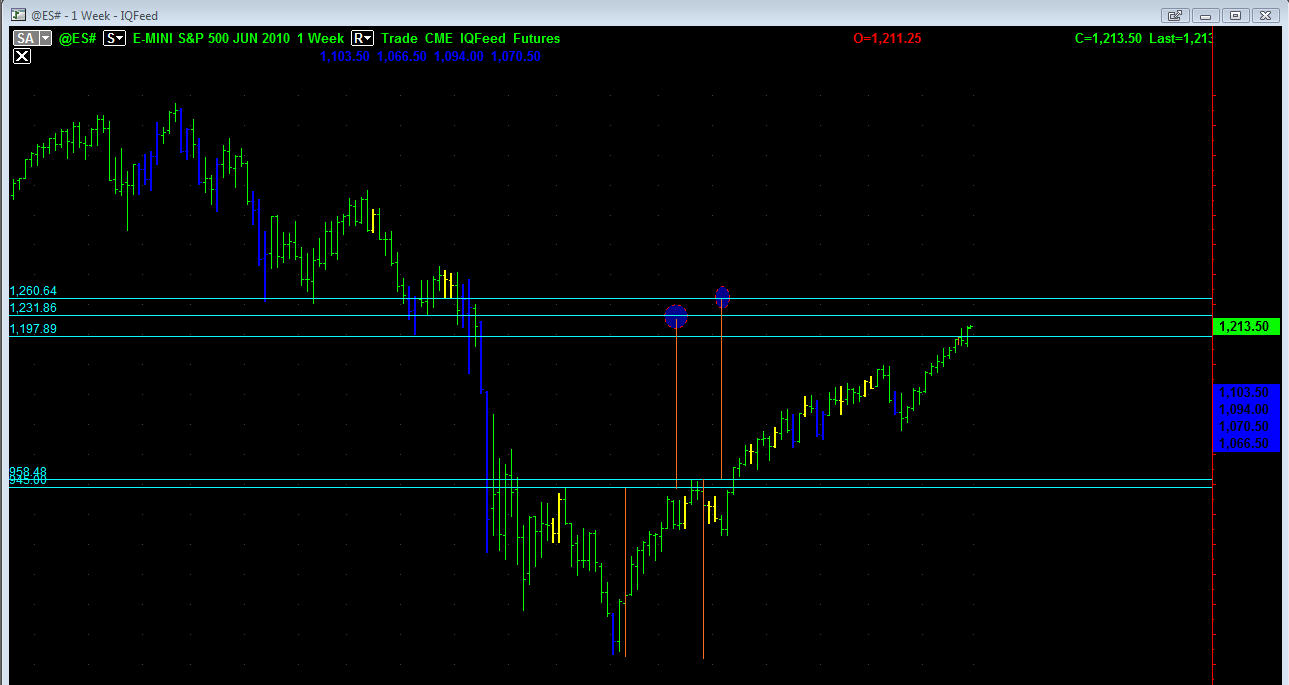1289x685 pixels.
Task: Click the E-MINI S&P 500 JUN 2010 text
Action: coord(211,38)
